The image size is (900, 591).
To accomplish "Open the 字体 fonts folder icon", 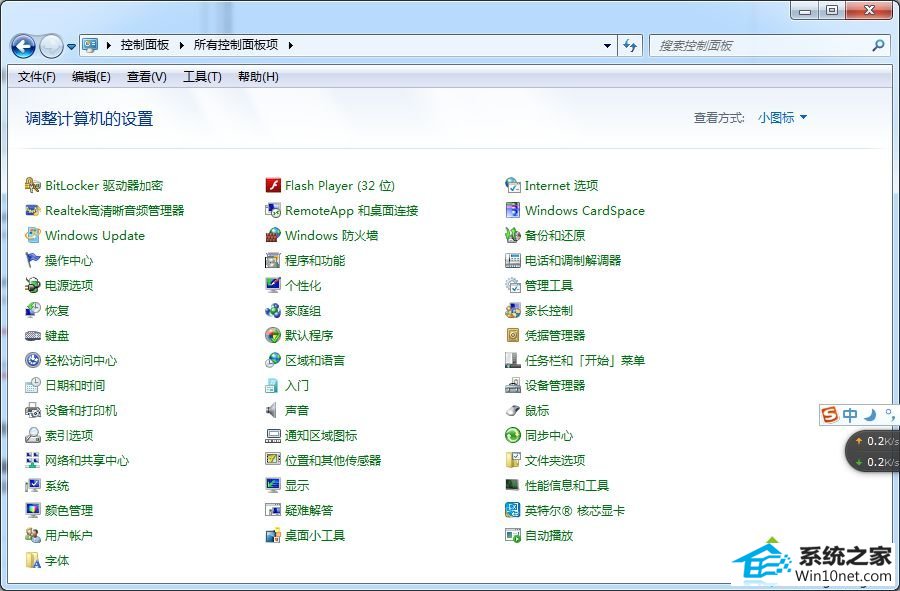I will point(33,561).
